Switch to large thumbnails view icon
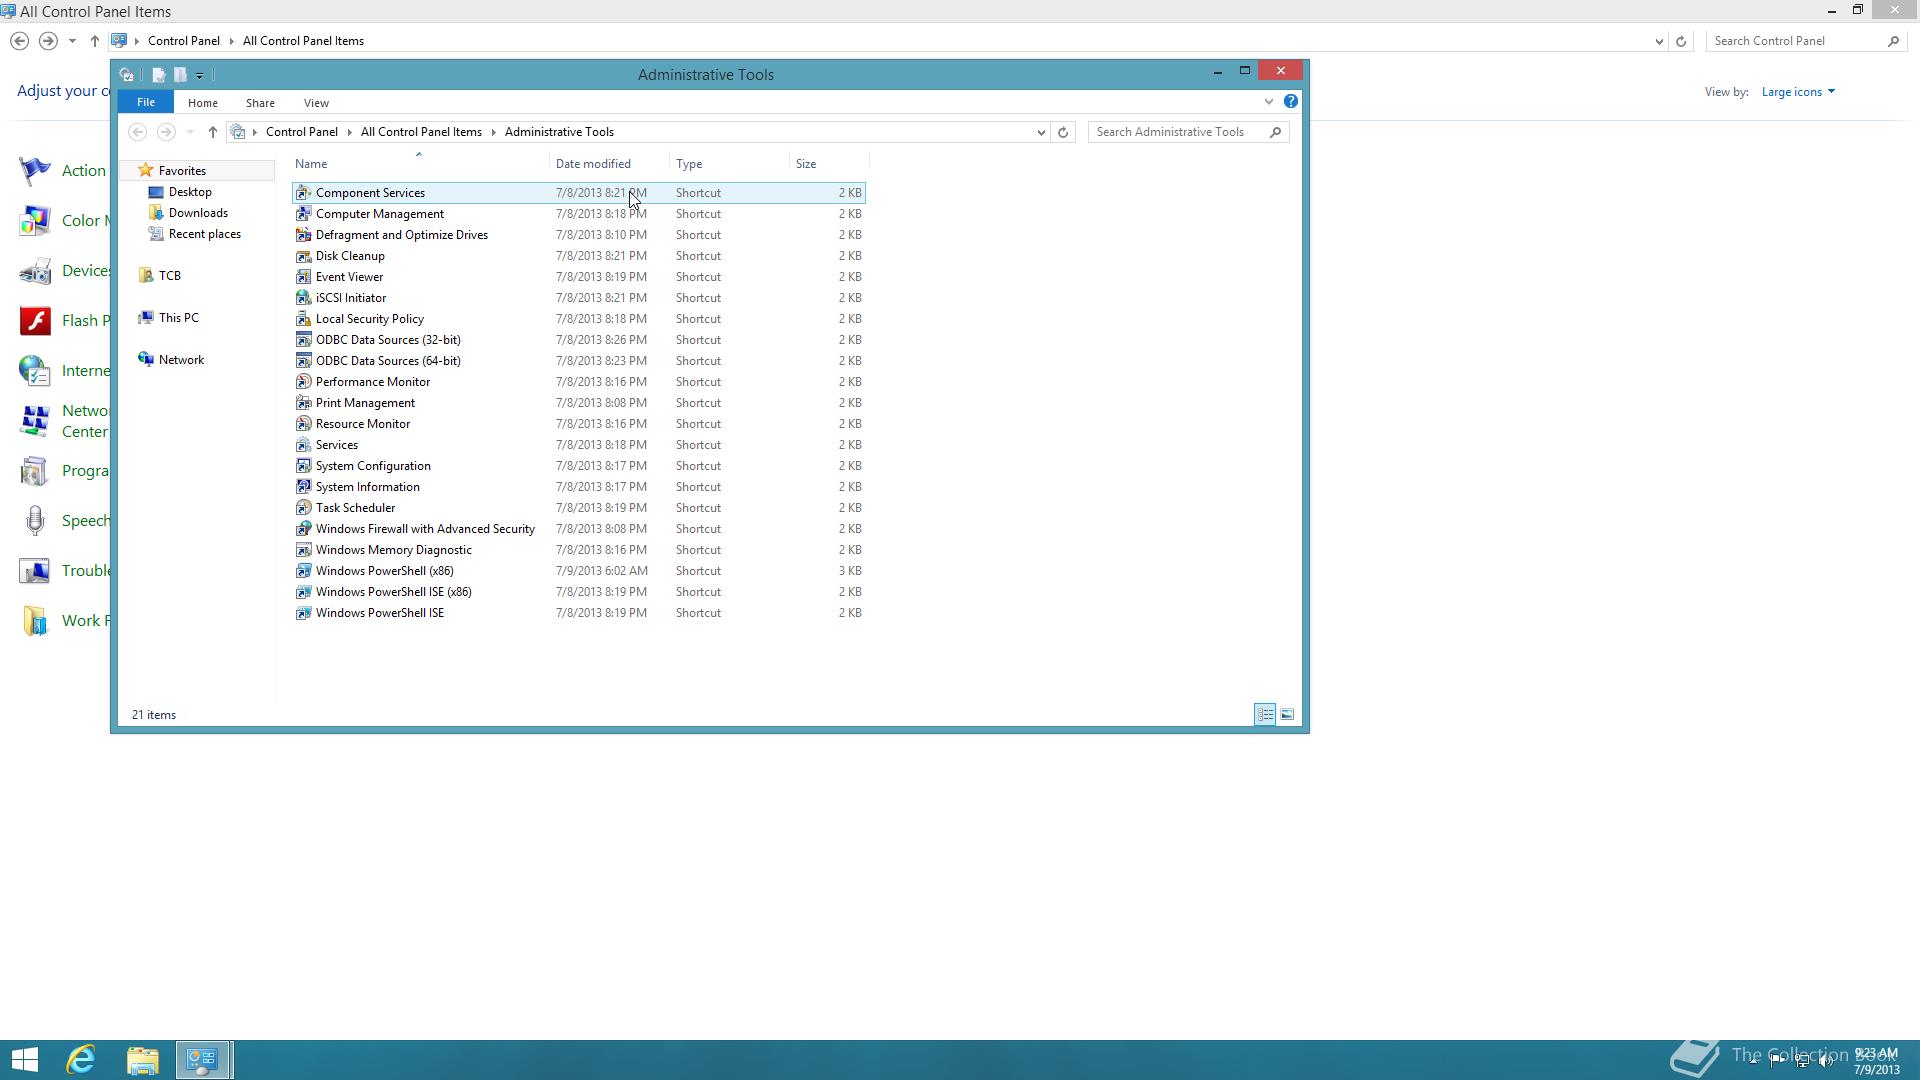Screen dimensions: 1920x1080 1287,714
